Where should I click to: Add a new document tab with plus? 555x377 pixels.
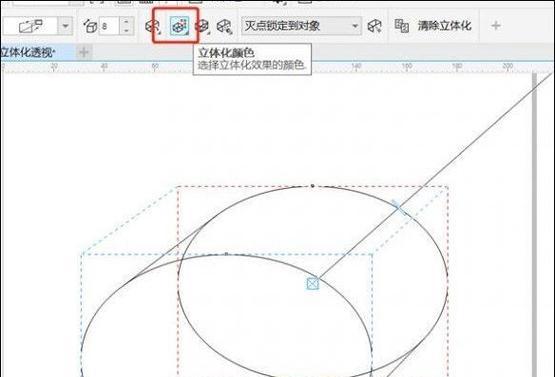point(84,52)
